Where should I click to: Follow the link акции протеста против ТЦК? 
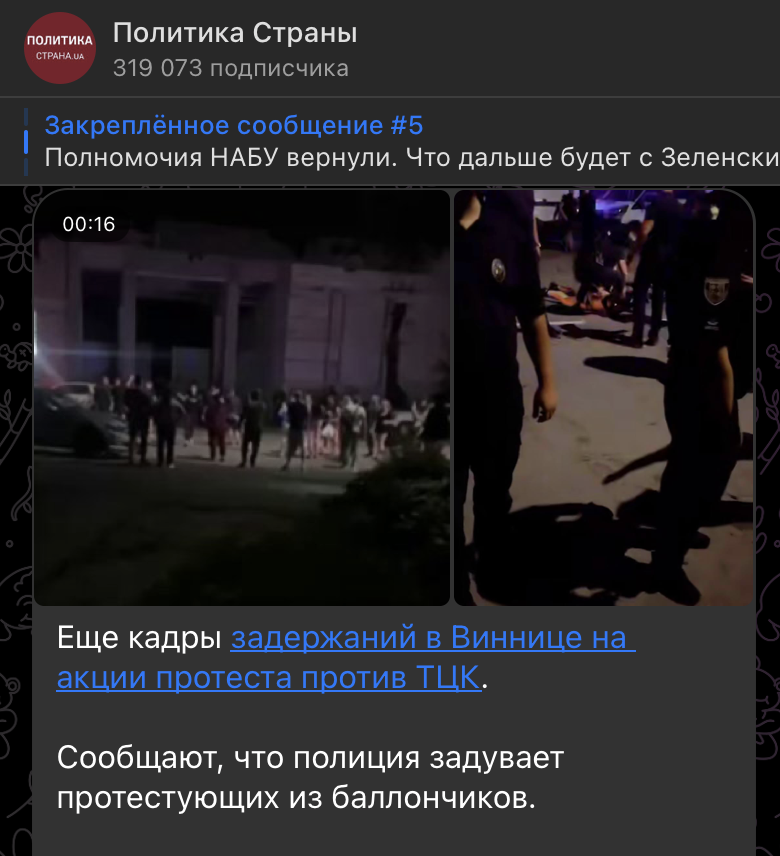coord(269,677)
